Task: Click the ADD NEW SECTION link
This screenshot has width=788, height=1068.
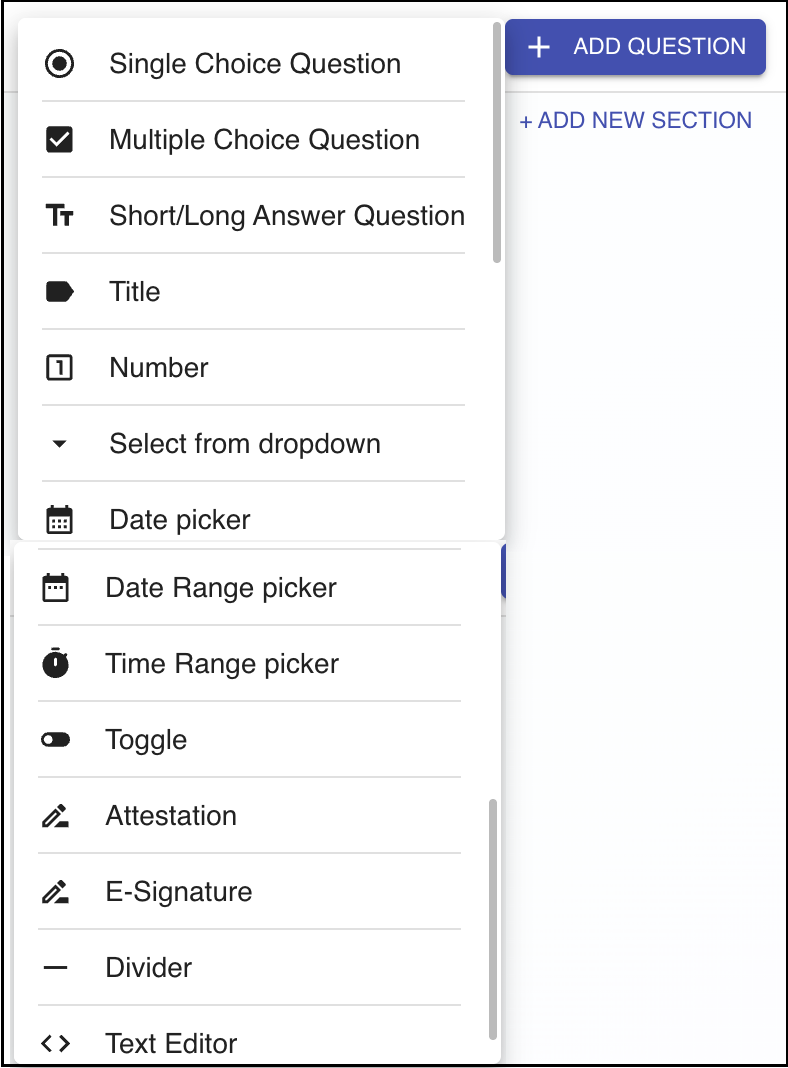Action: pos(636,121)
